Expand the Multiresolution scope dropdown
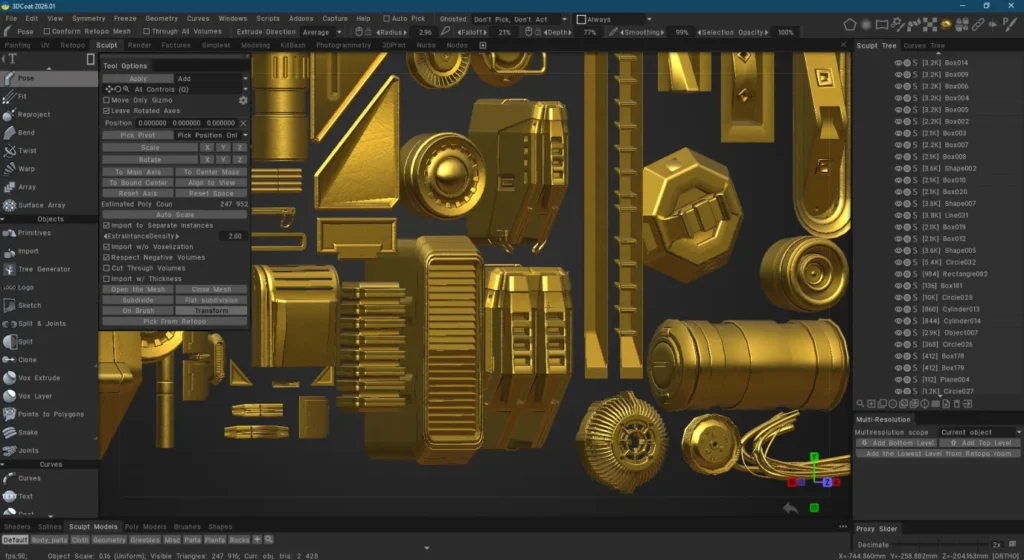This screenshot has height=560, width=1024. tap(978, 432)
